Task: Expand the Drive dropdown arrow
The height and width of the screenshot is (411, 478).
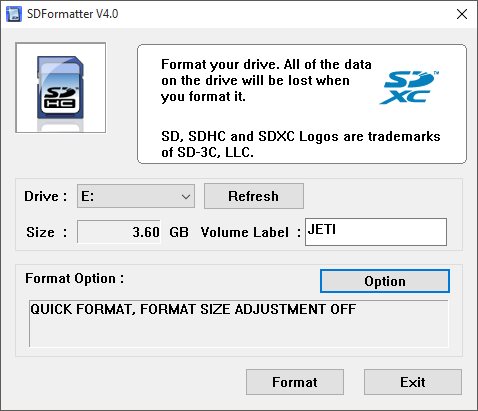Action: (186, 196)
